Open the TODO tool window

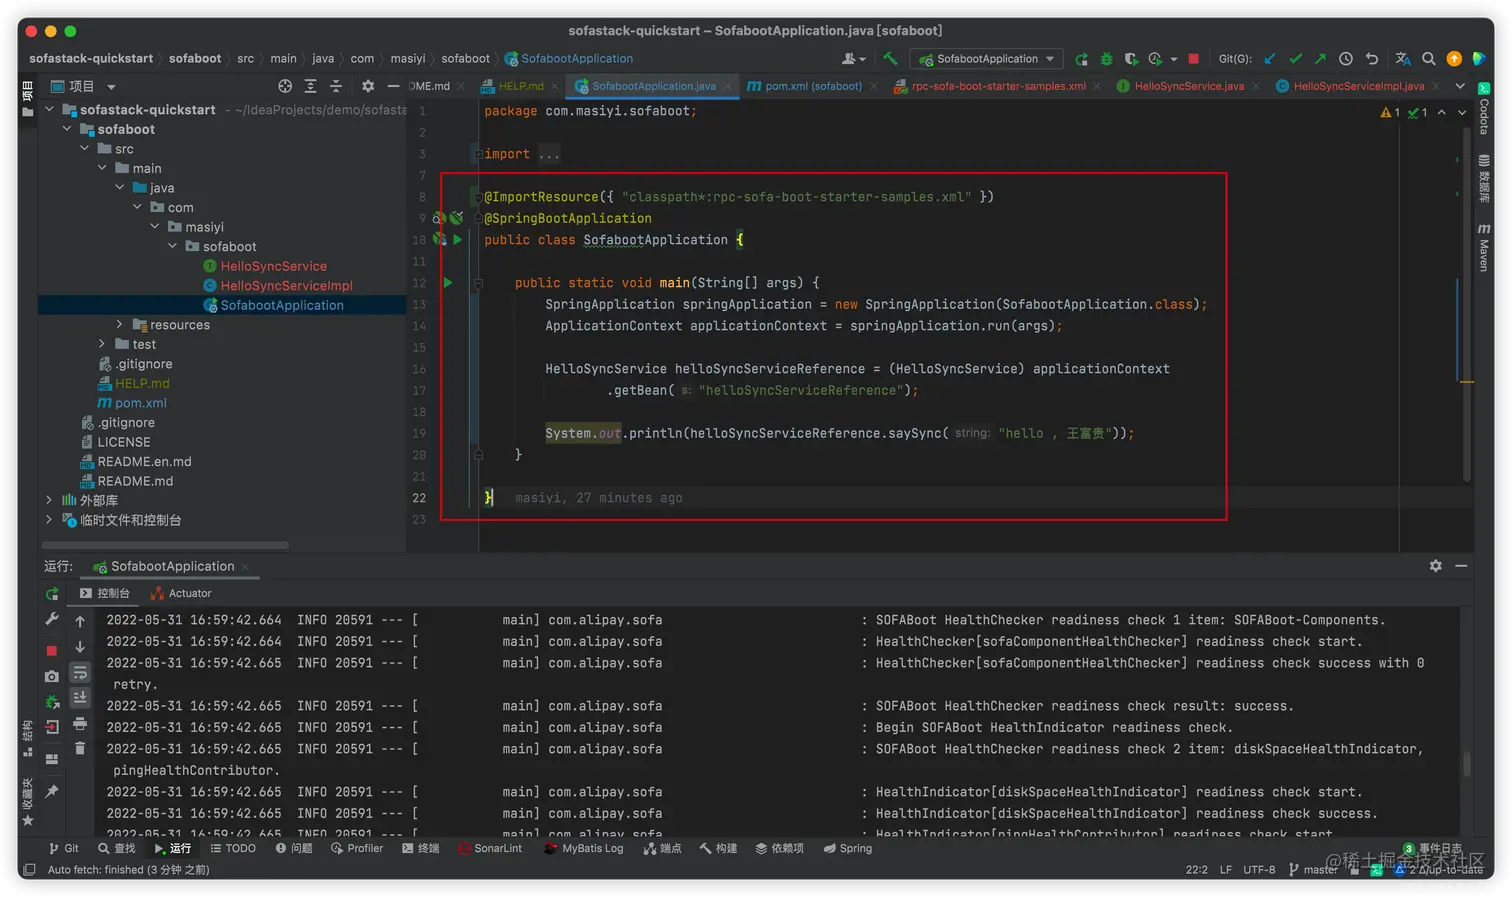pos(233,848)
